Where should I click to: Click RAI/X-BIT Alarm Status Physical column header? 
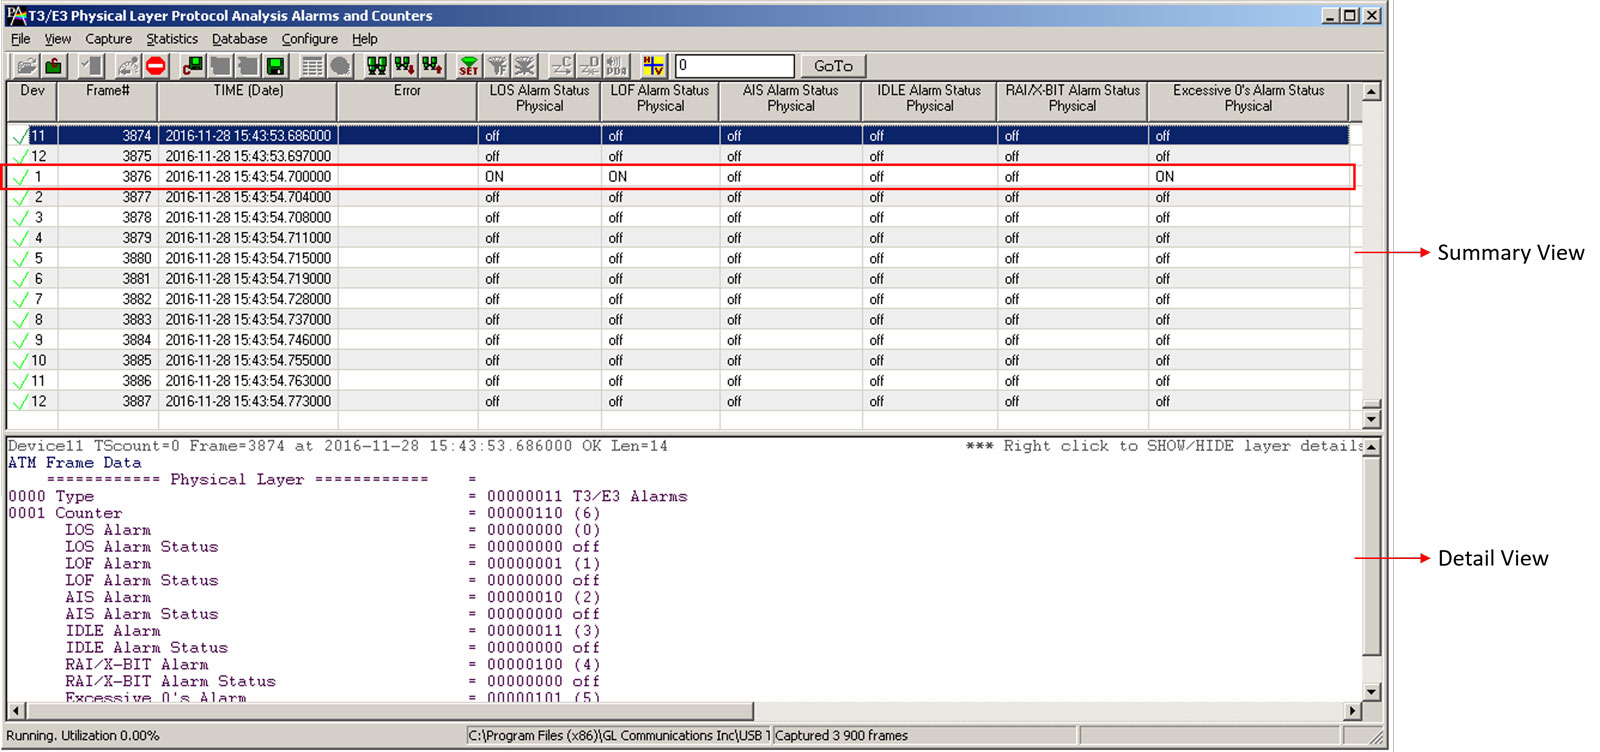tap(1072, 101)
